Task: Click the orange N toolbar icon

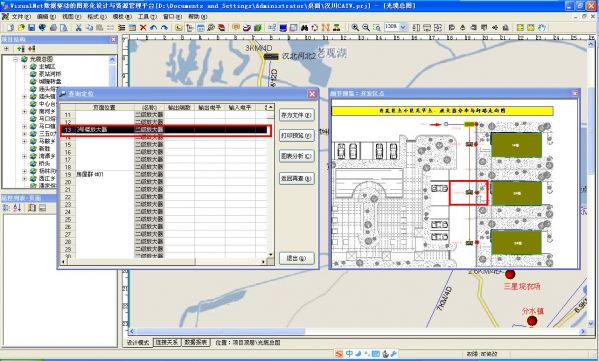Action: pos(325,28)
